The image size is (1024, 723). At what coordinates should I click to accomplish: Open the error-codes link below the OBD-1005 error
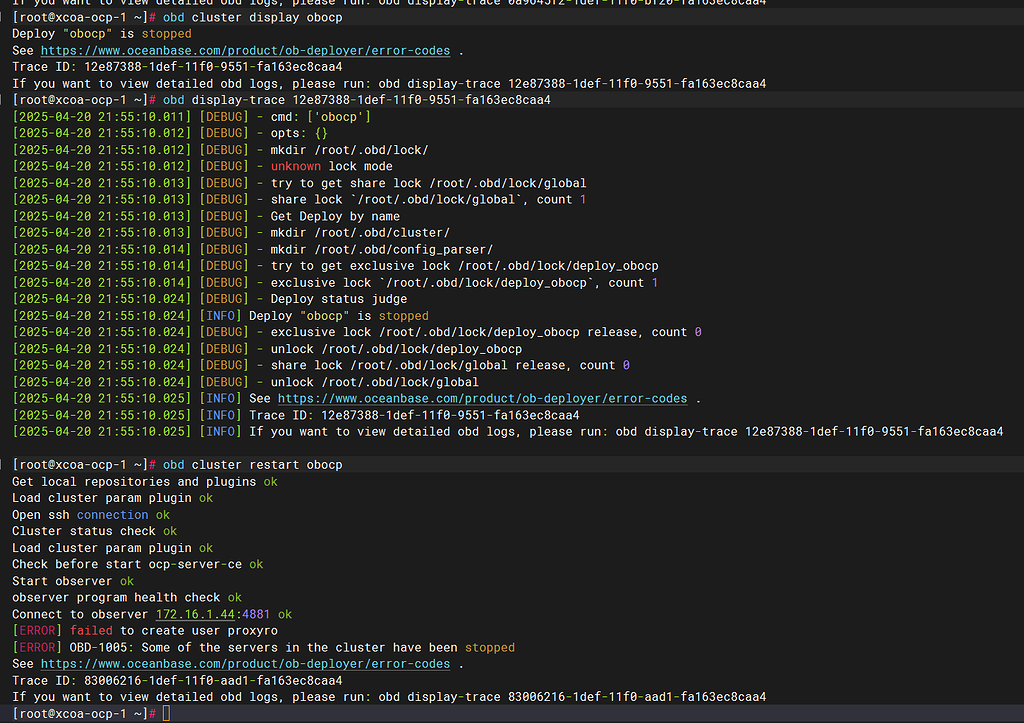245,664
